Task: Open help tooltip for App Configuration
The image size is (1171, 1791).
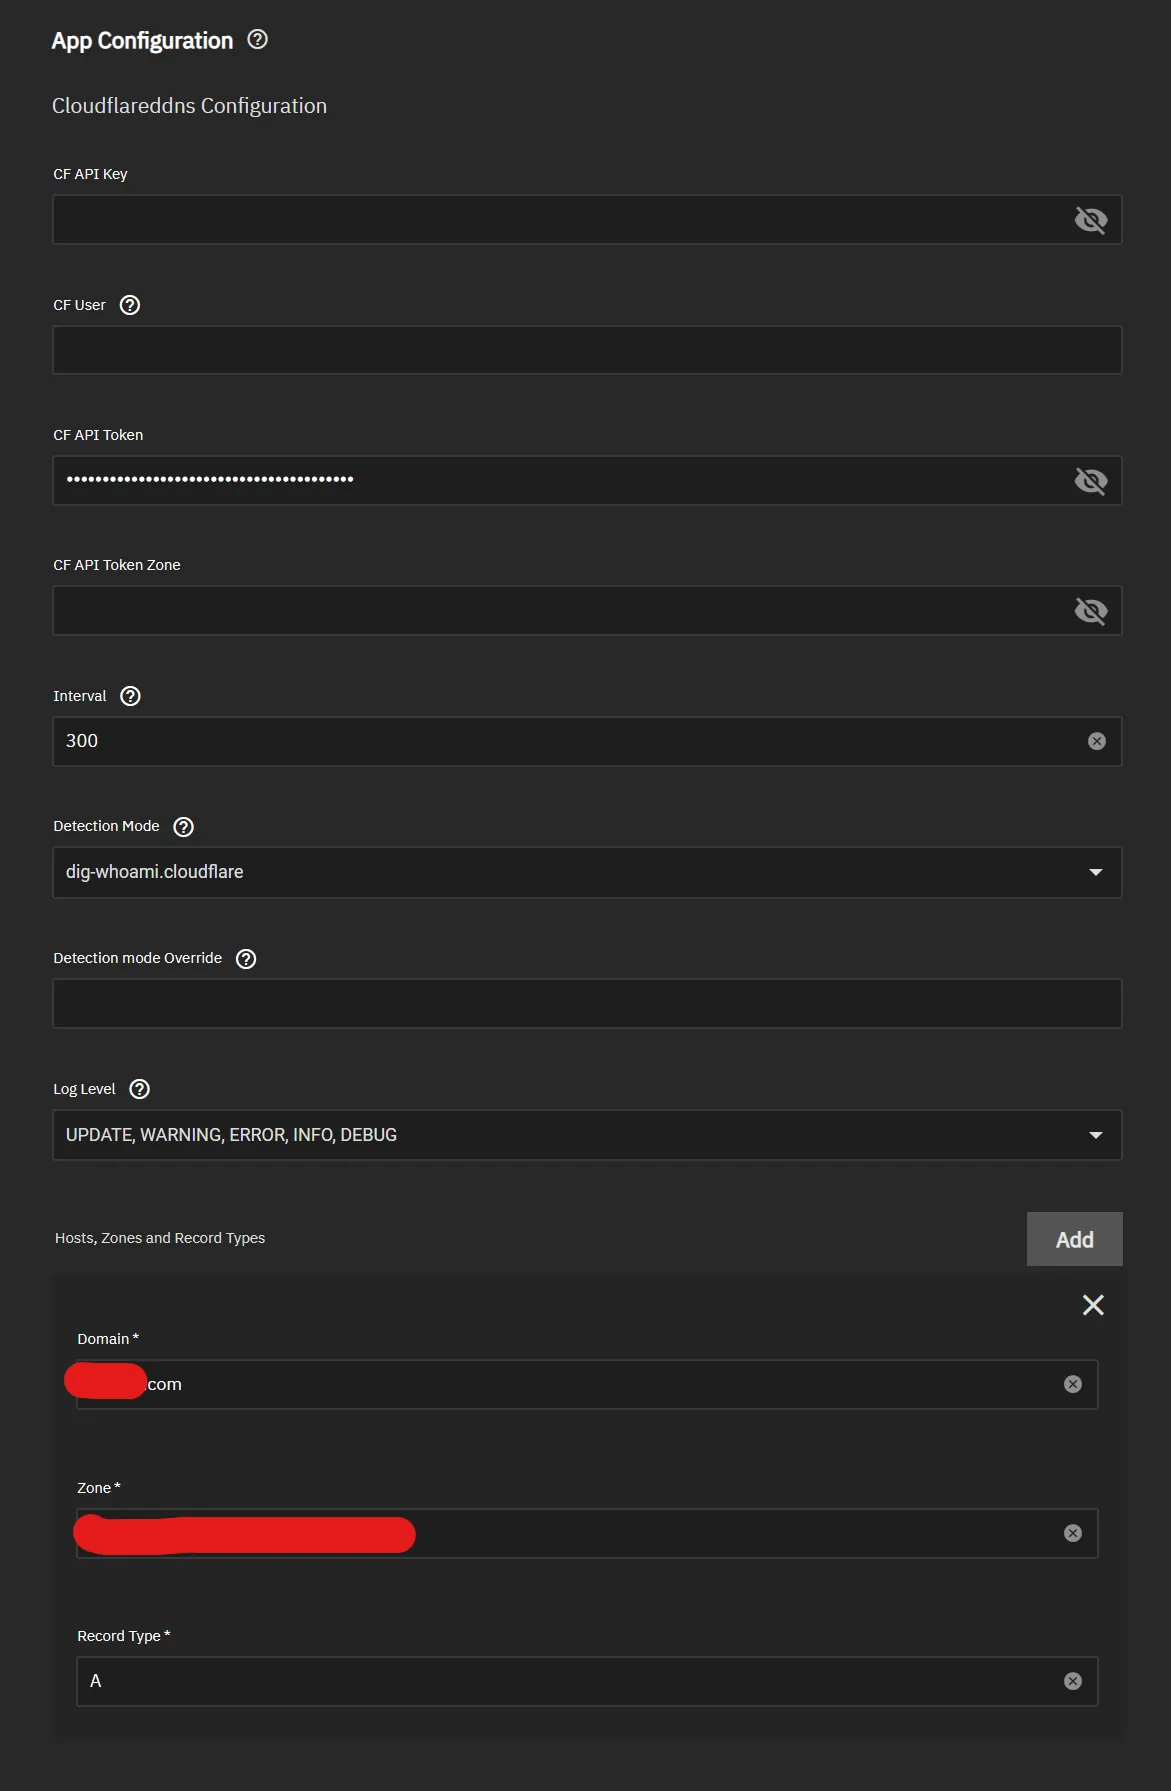Action: click(258, 40)
